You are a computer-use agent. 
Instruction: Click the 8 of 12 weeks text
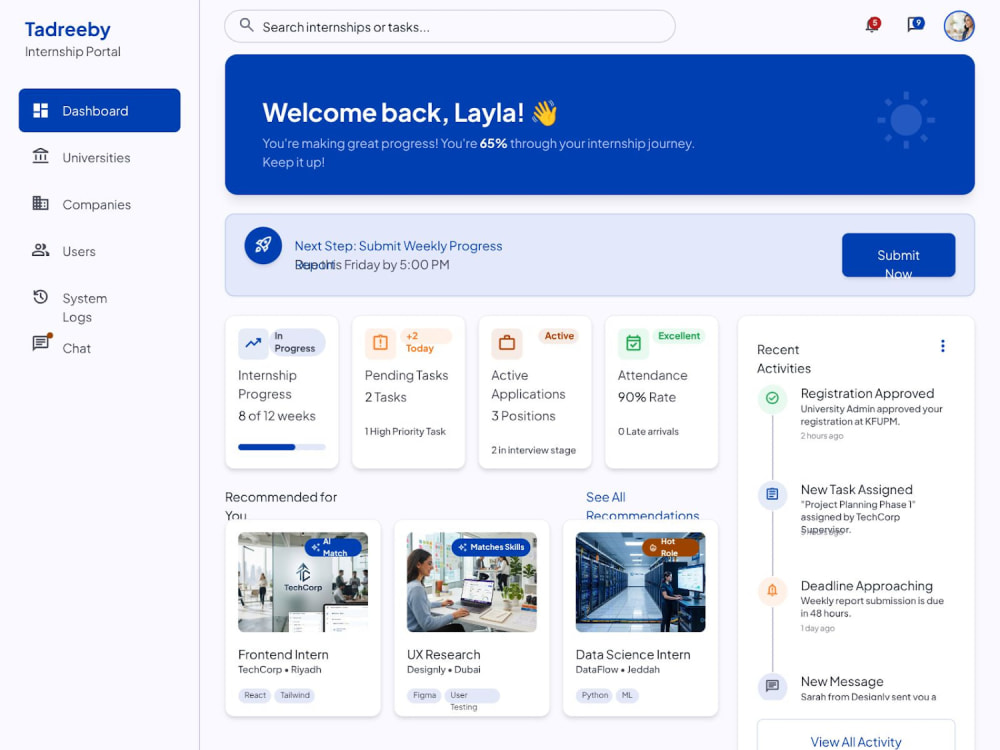[x=277, y=416]
